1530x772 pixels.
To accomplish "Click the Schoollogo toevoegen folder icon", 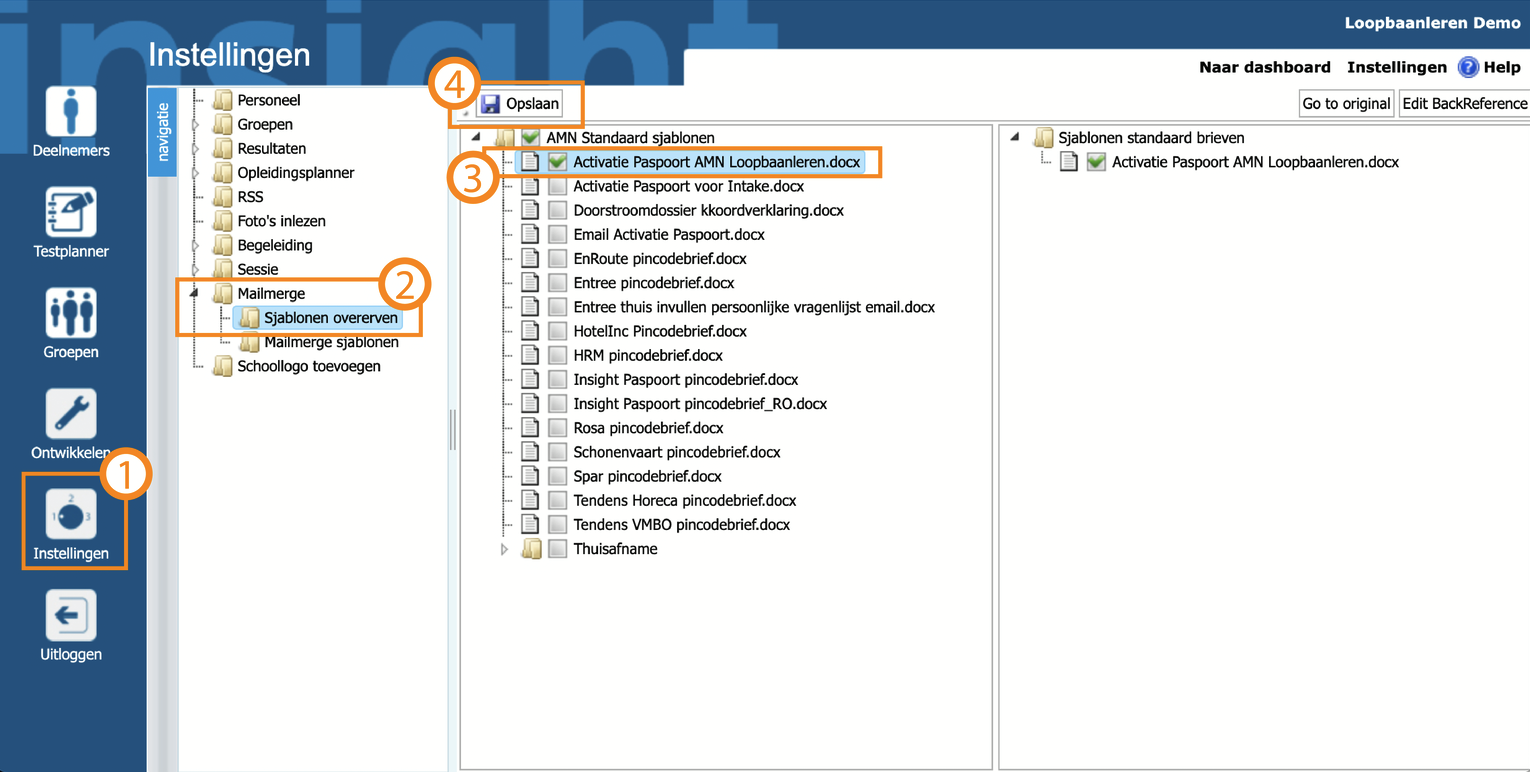I will click(223, 366).
